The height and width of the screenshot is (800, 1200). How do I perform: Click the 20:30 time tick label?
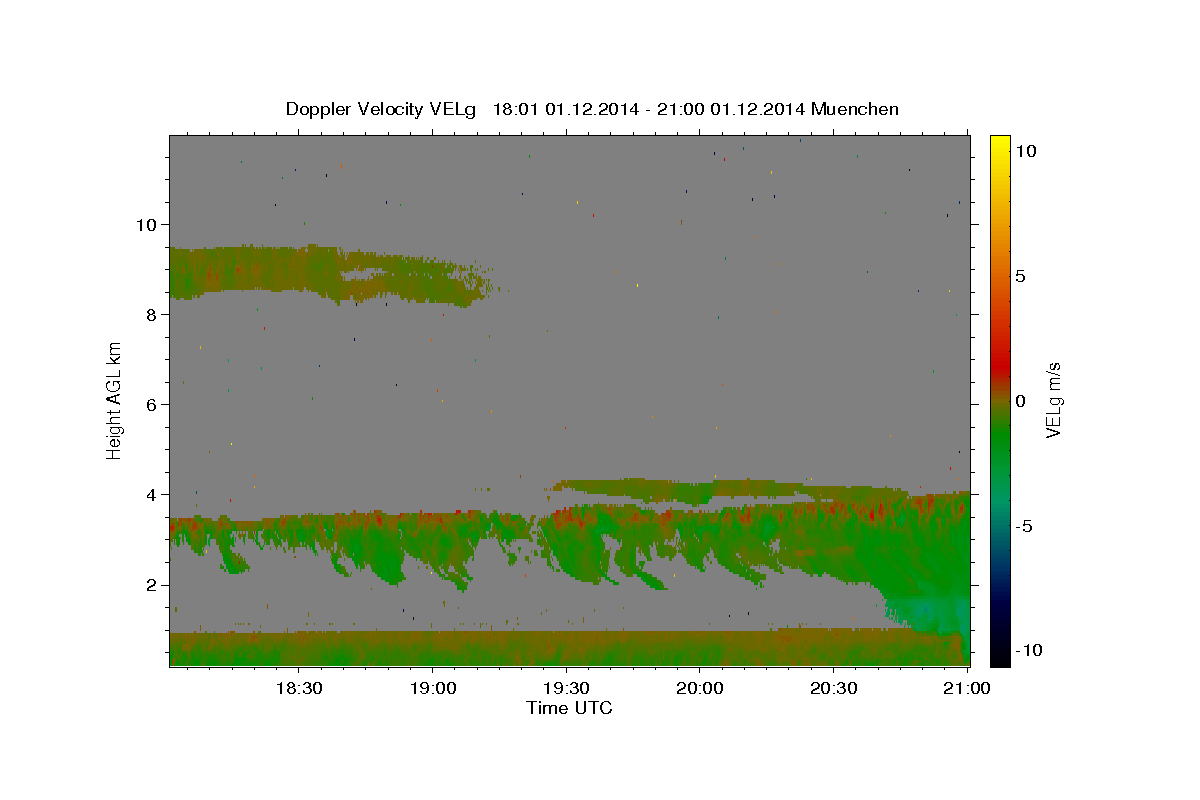pos(834,689)
